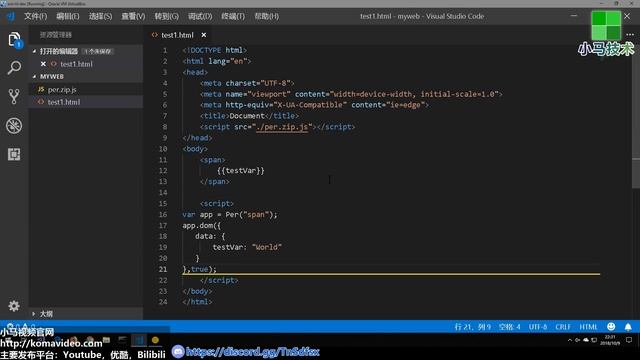Click the yellow taskbar application icon
640x360 pixels.
pos(155,340)
